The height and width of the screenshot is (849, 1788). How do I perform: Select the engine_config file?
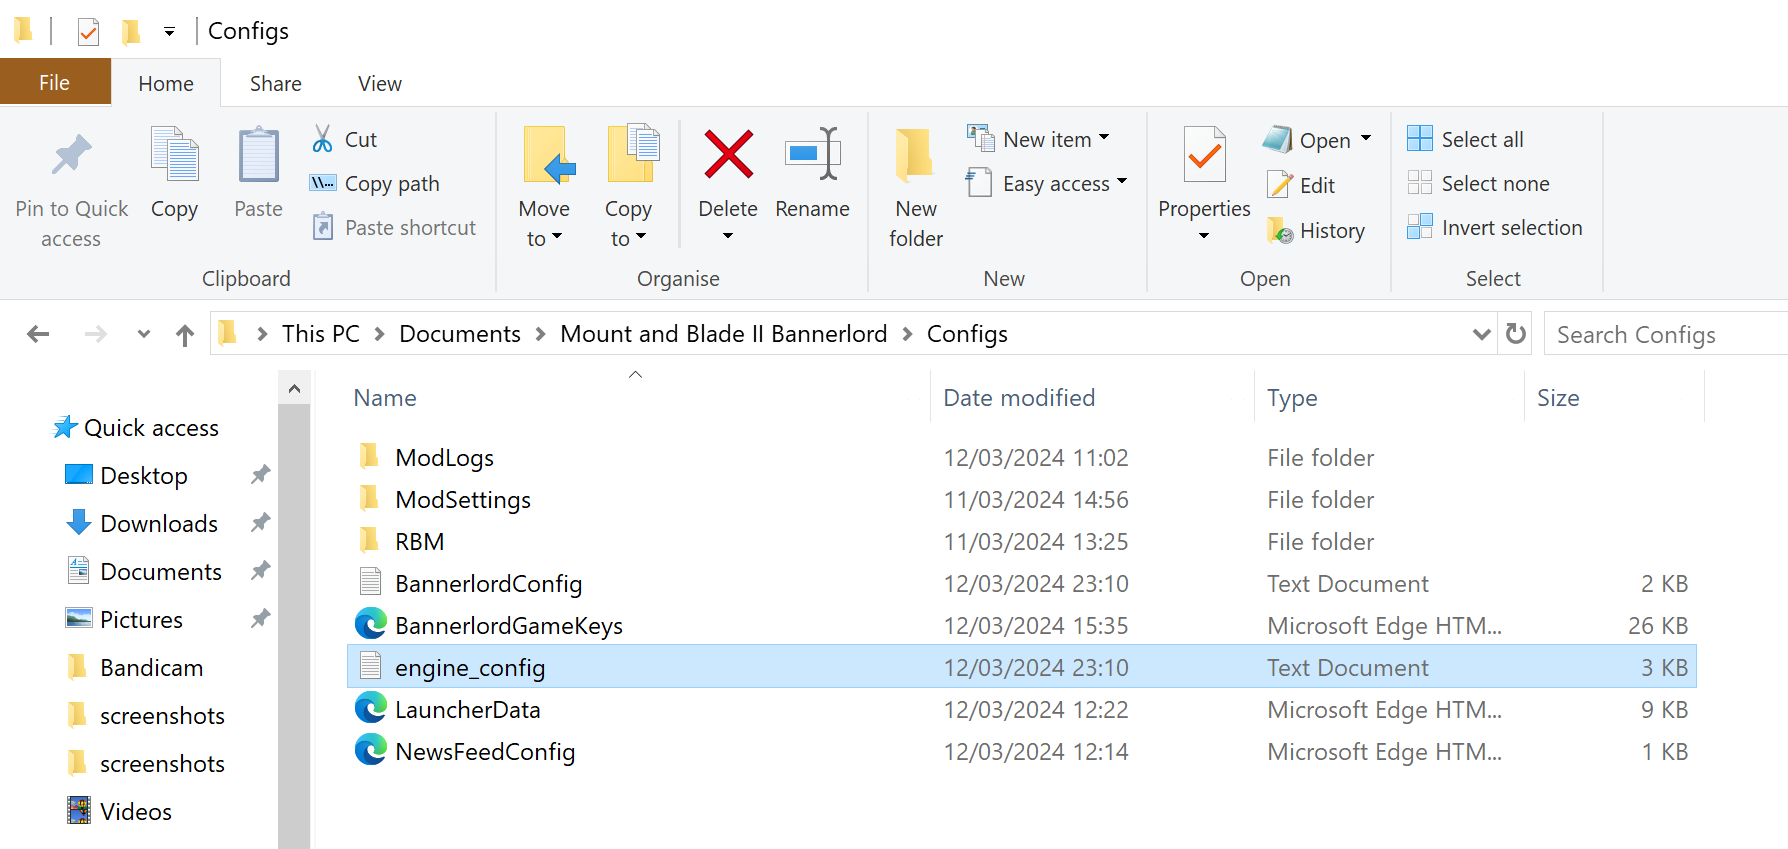[x=1022, y=667]
